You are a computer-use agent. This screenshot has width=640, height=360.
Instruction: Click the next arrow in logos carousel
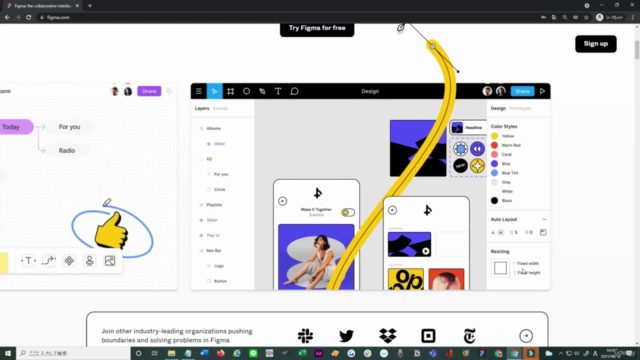pyautogui.click(x=526, y=336)
